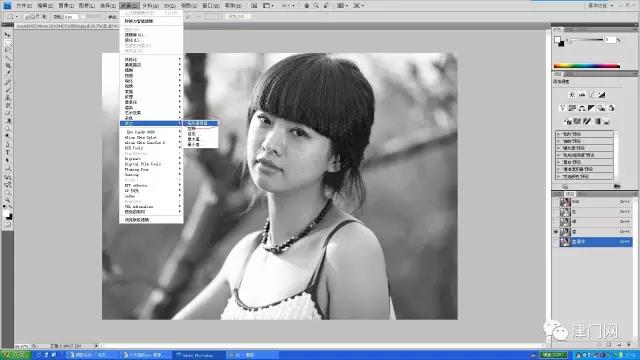Image resolution: width=640 pixels, height=360 pixels.
Task: Select the Pen tool
Action: [7, 144]
